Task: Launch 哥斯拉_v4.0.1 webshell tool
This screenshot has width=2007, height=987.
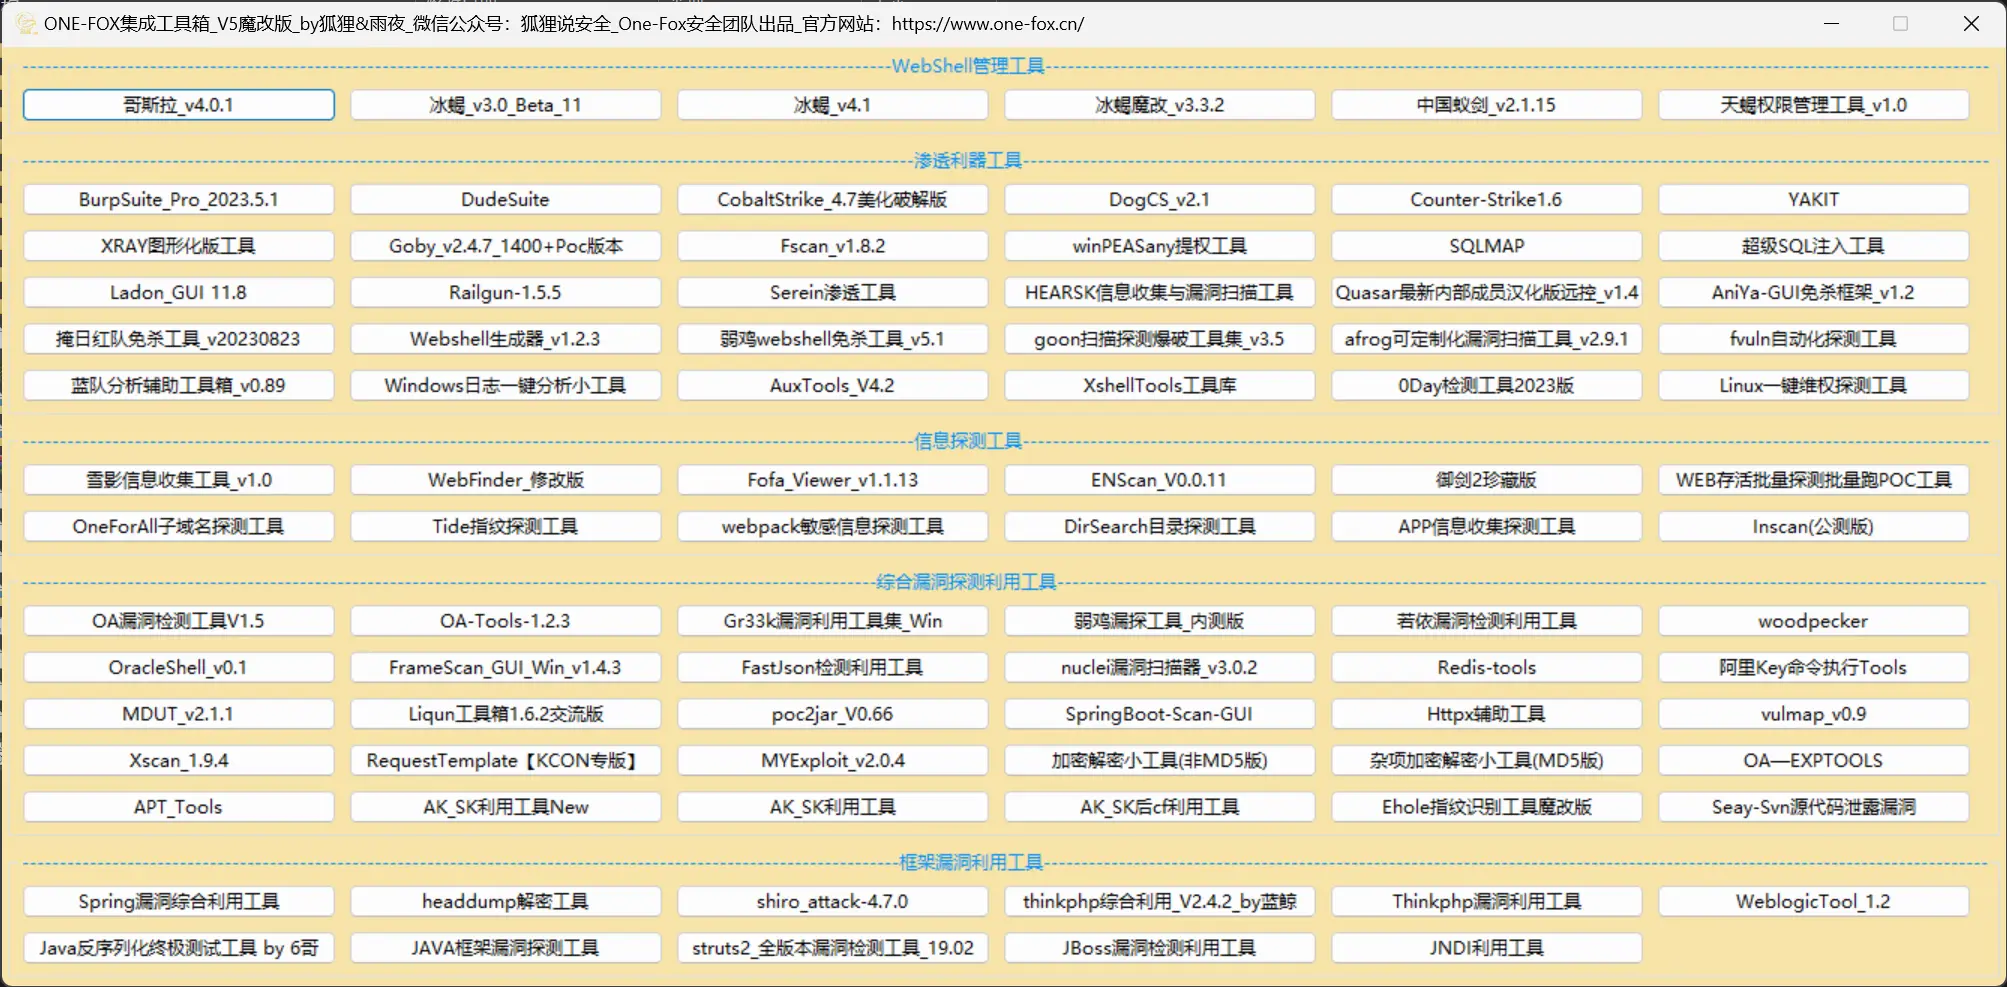Action: tap(179, 105)
